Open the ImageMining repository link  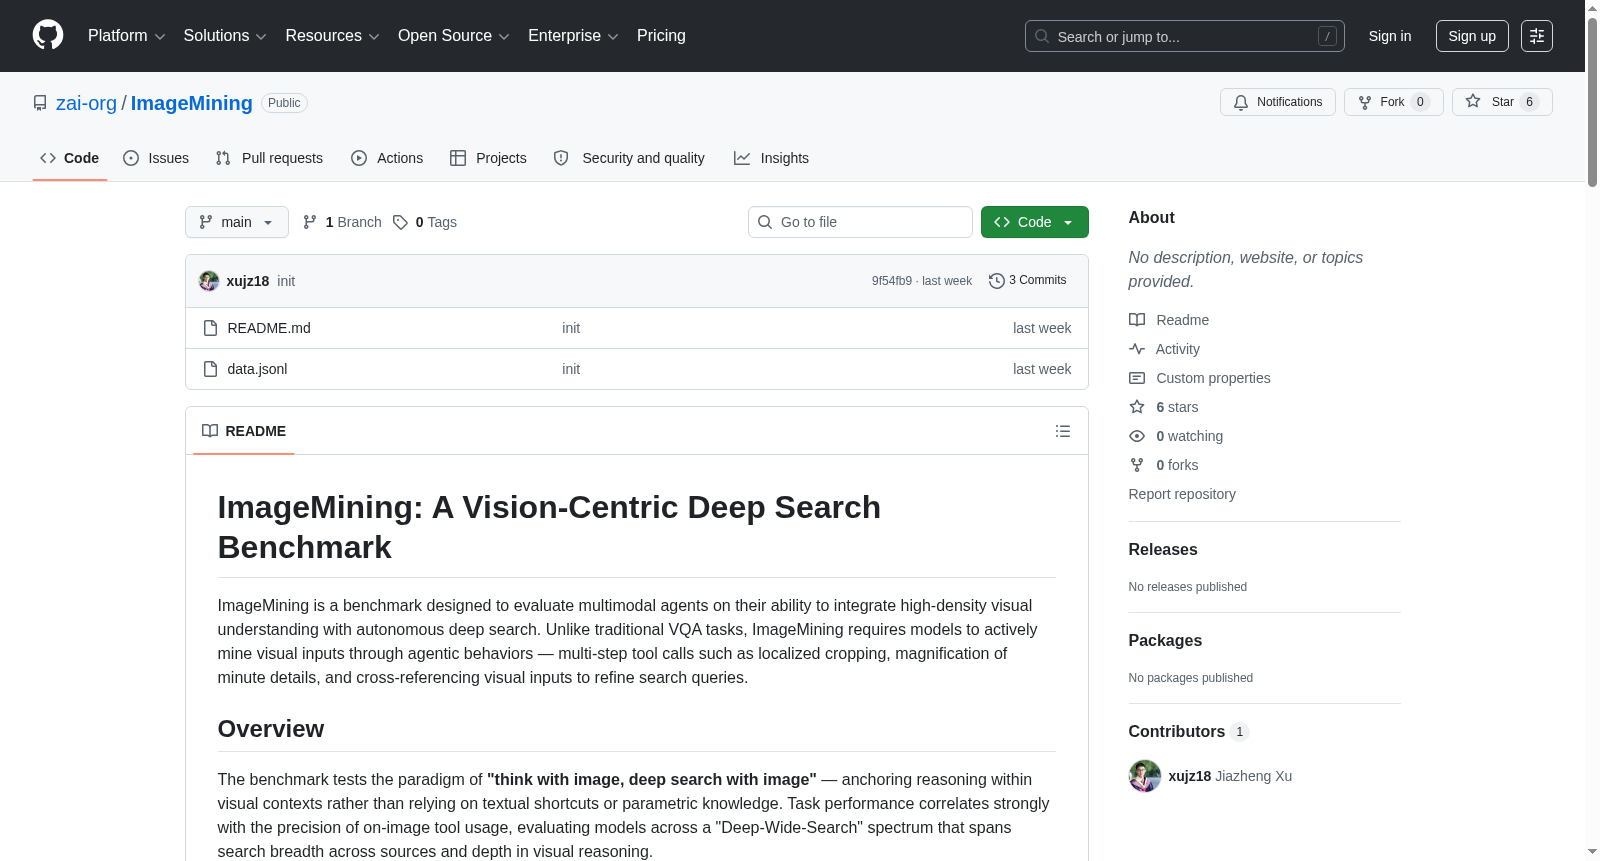[x=191, y=103]
